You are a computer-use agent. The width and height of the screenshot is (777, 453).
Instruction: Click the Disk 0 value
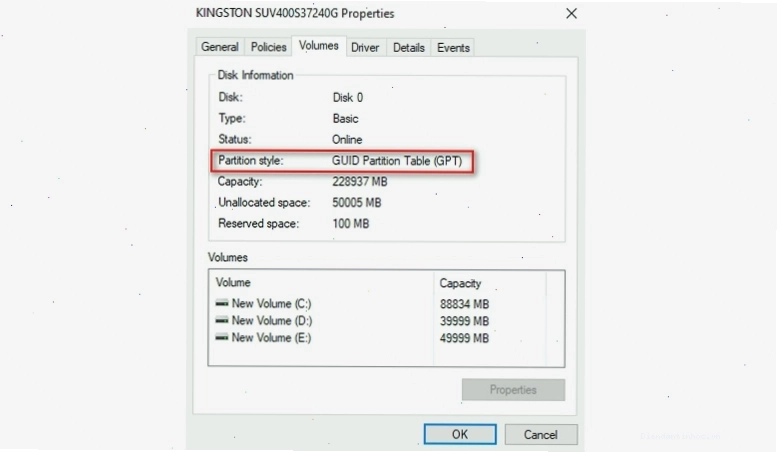click(x=348, y=98)
